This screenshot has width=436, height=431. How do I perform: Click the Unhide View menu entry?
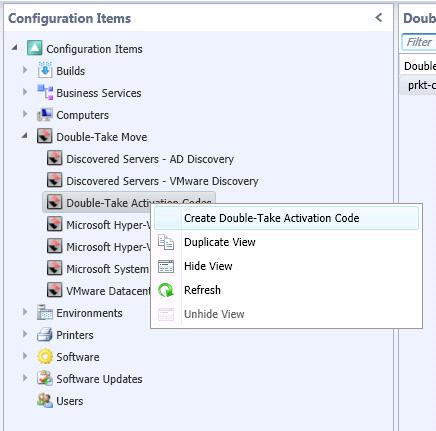[286, 314]
